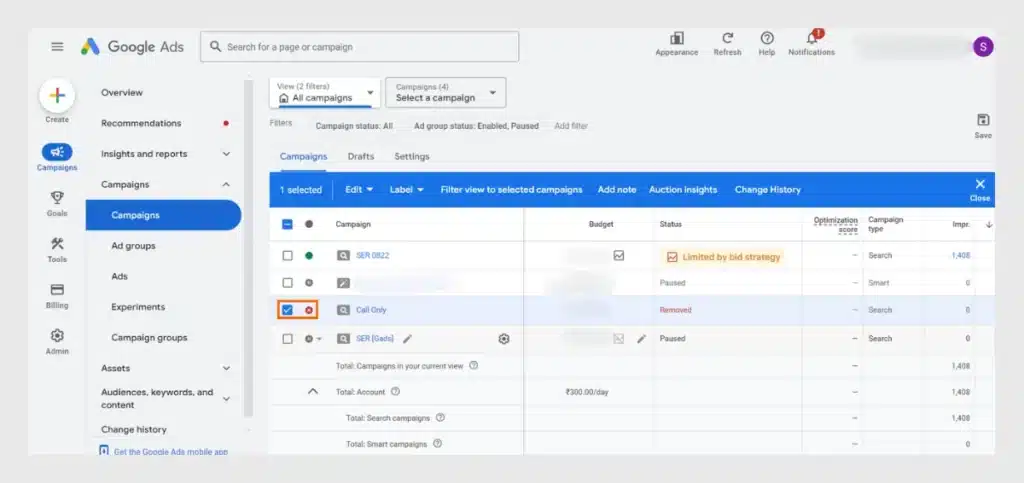Viewport: 1024px width, 483px height.
Task: Click Add note in blue bar
Action: [x=616, y=189]
